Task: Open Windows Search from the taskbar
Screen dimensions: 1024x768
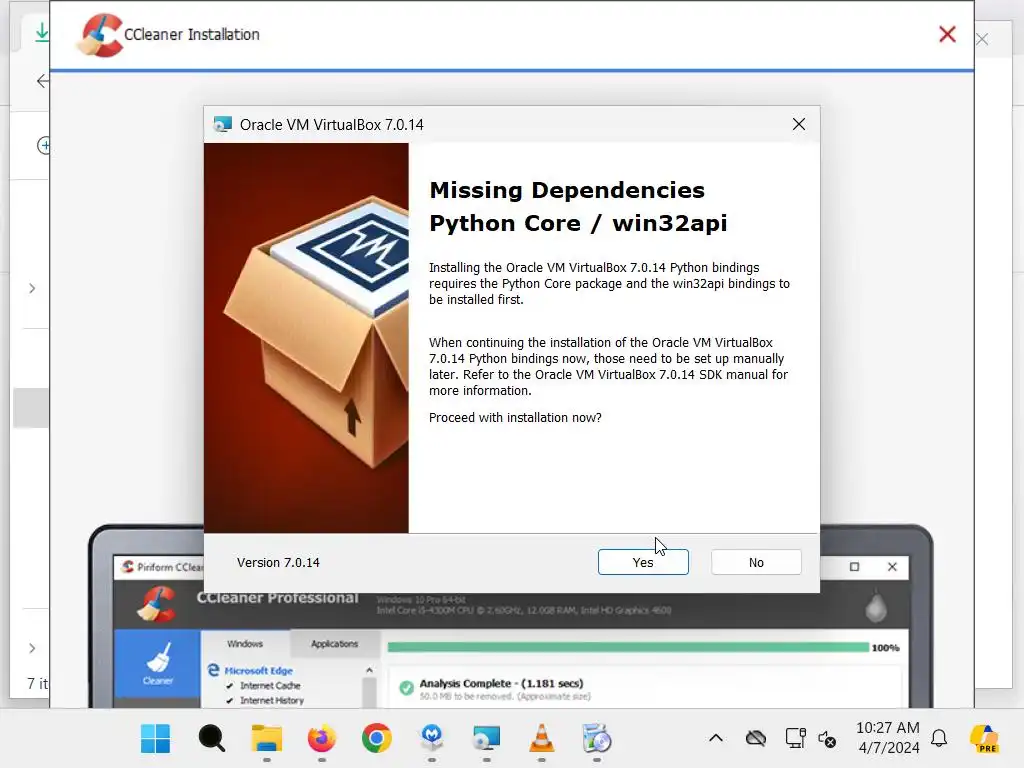Action: (x=212, y=739)
